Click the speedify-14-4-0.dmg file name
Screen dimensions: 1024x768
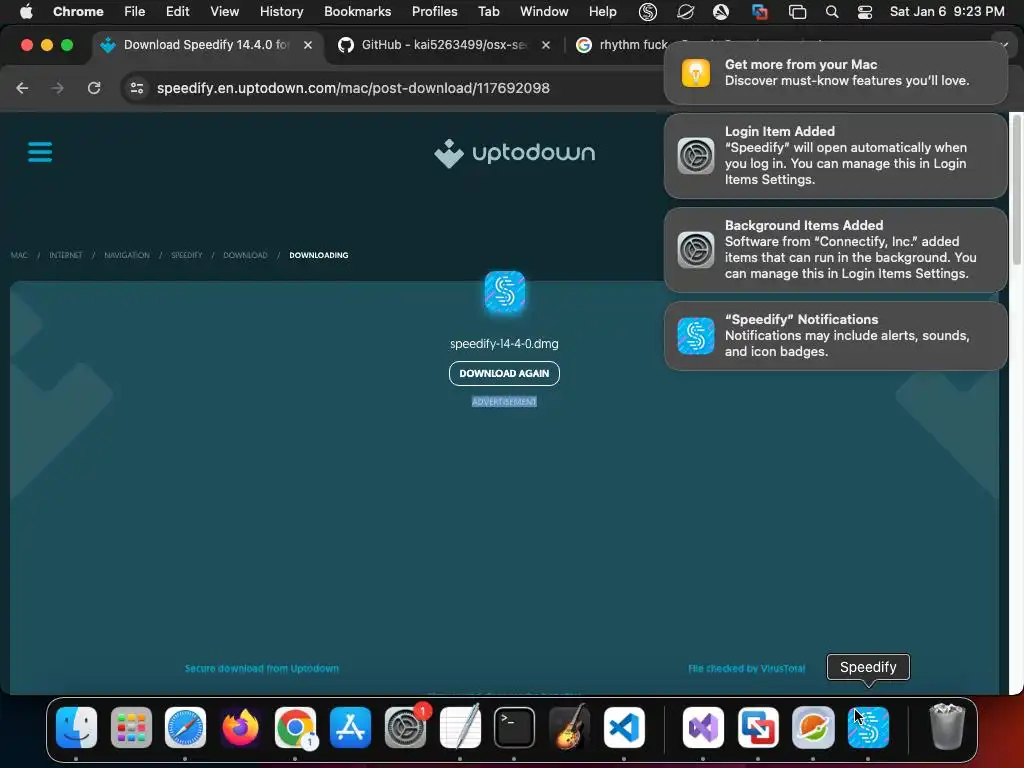pos(504,344)
